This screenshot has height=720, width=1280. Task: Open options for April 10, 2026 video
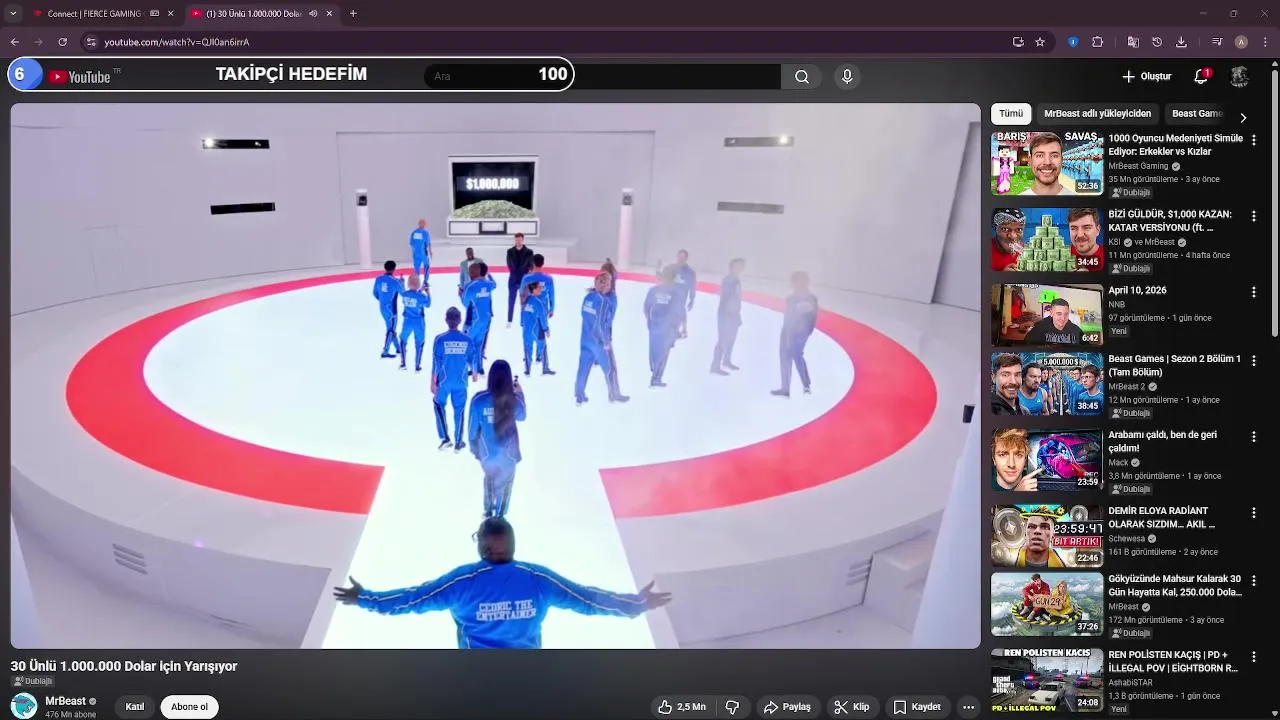pos(1254,292)
